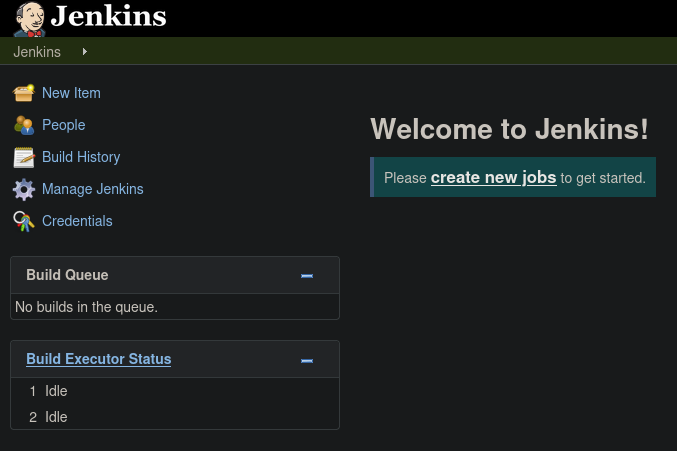Viewport: 677px width, 451px height.
Task: Collapse the Build Executor Status panel
Action: tap(307, 361)
